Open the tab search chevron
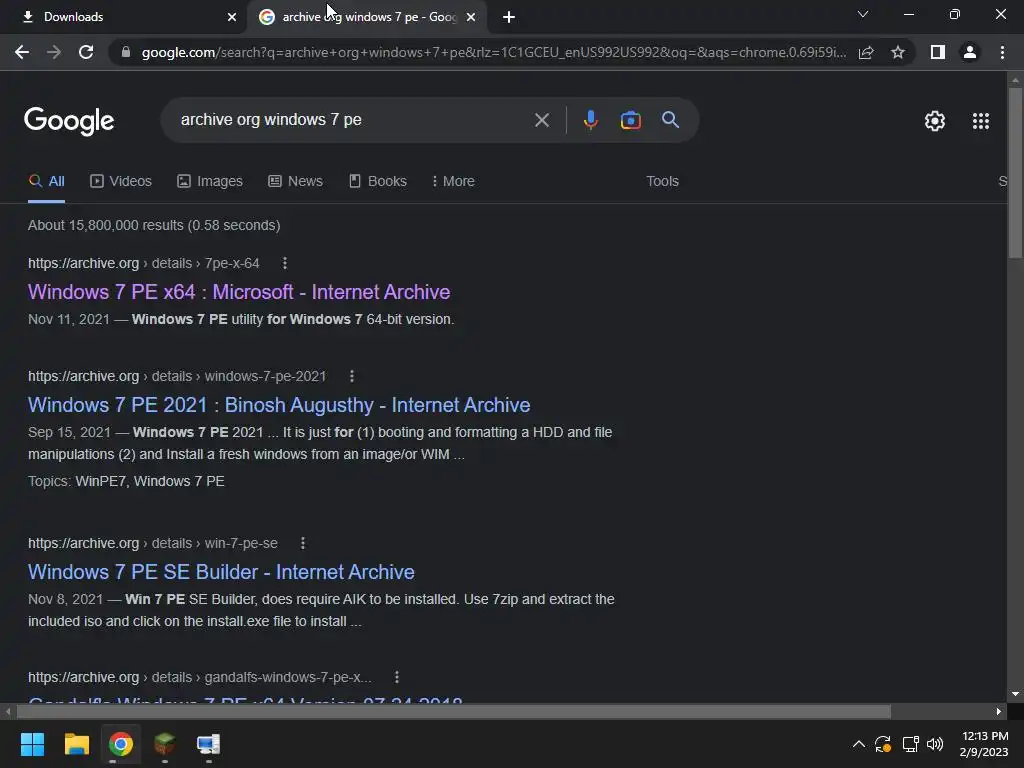Image resolution: width=1024 pixels, height=768 pixels. click(863, 14)
